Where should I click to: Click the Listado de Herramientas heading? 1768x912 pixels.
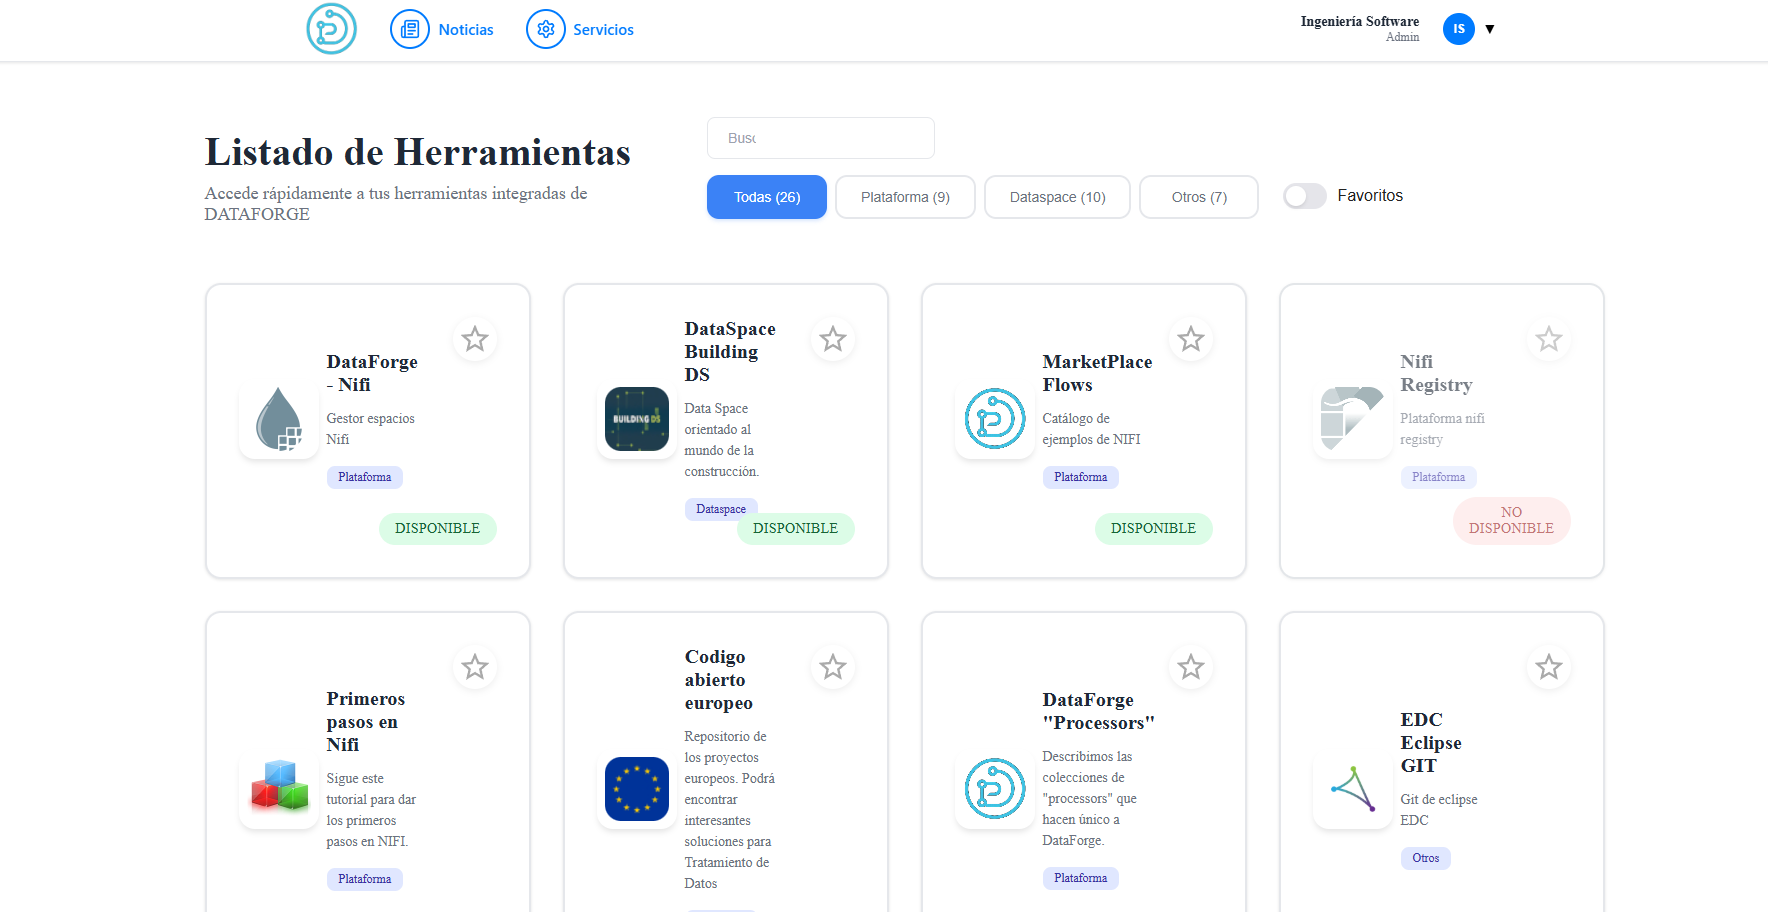click(418, 152)
